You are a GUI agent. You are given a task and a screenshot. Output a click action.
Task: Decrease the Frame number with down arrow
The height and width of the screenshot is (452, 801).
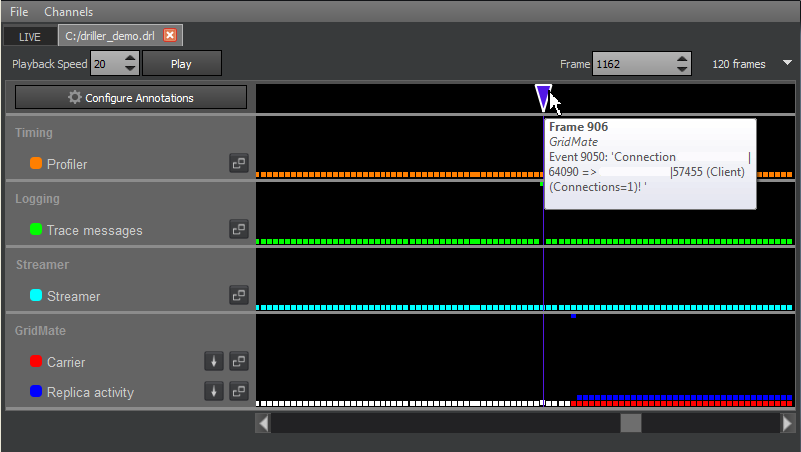coord(682,70)
